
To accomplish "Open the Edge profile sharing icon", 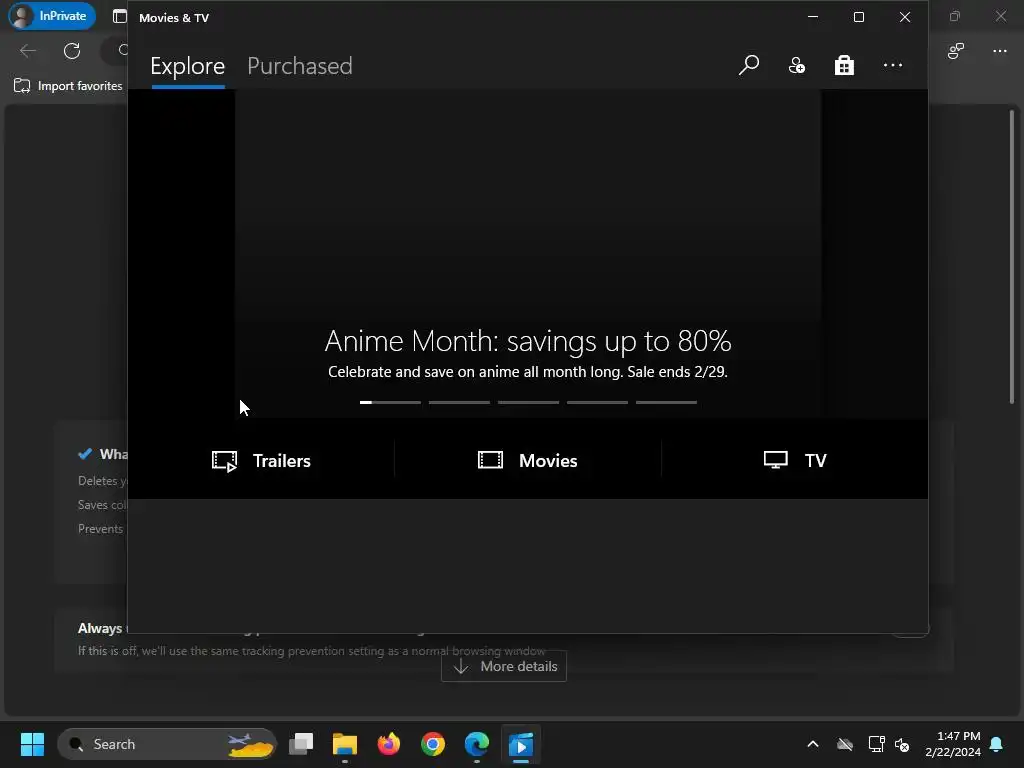I will [956, 51].
